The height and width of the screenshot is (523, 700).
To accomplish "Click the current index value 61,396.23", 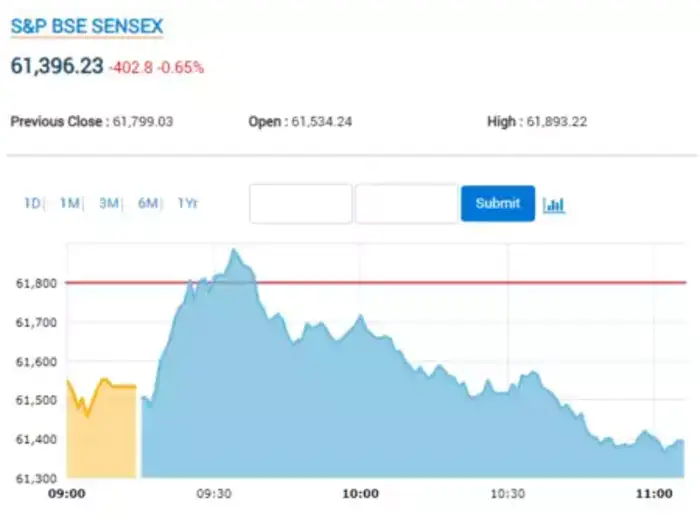I will (57, 66).
